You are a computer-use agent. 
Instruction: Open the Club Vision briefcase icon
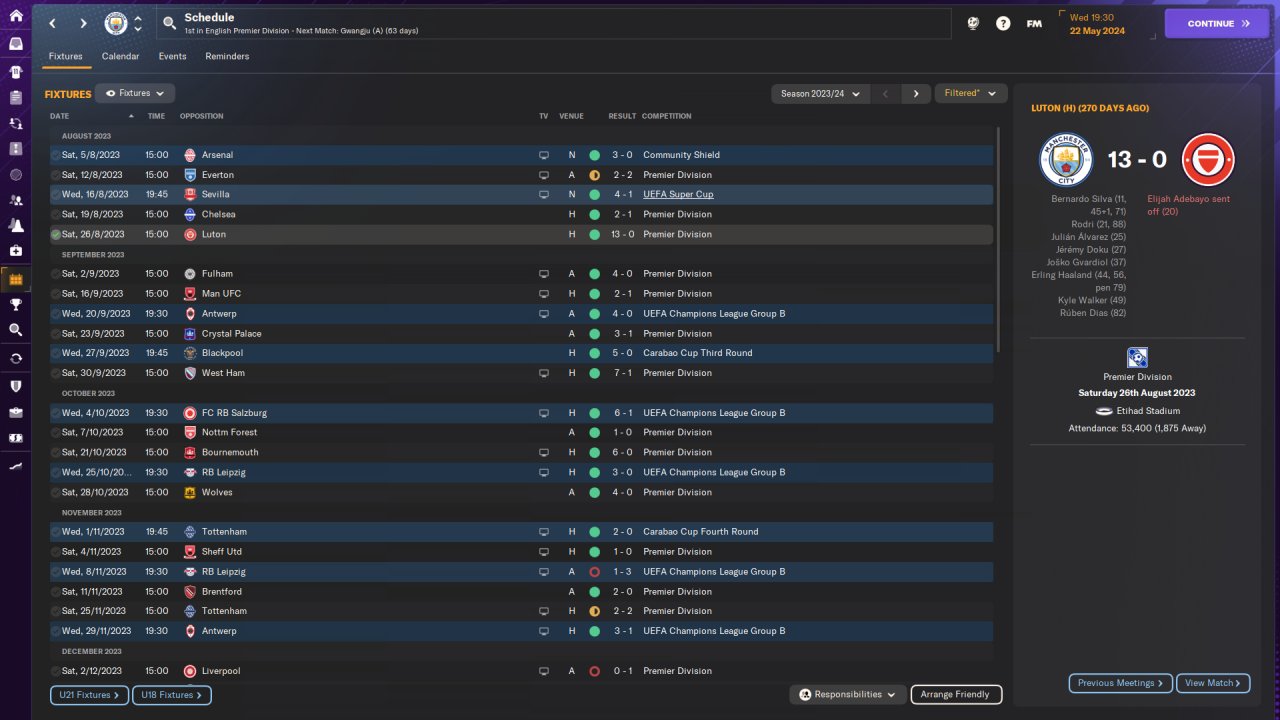(x=15, y=412)
